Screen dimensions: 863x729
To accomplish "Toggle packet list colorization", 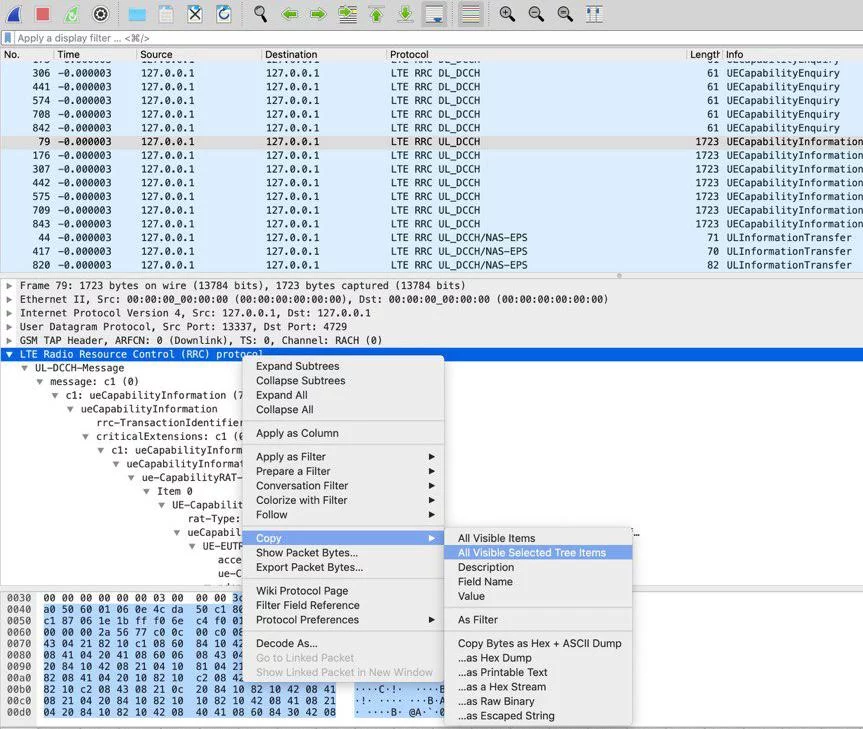I will point(469,14).
